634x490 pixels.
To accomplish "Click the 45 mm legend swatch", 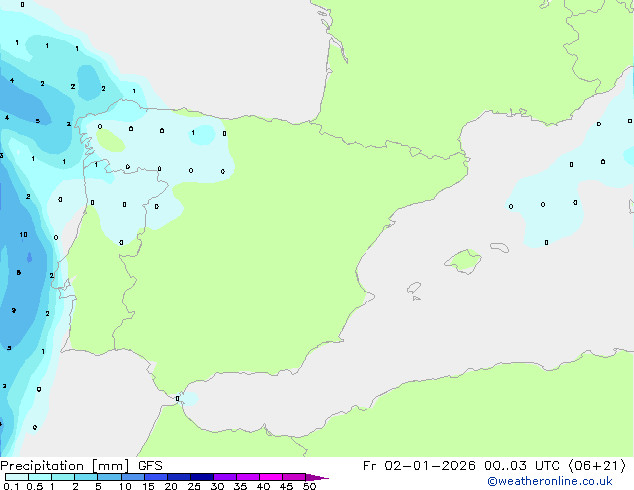I will (x=294, y=477).
